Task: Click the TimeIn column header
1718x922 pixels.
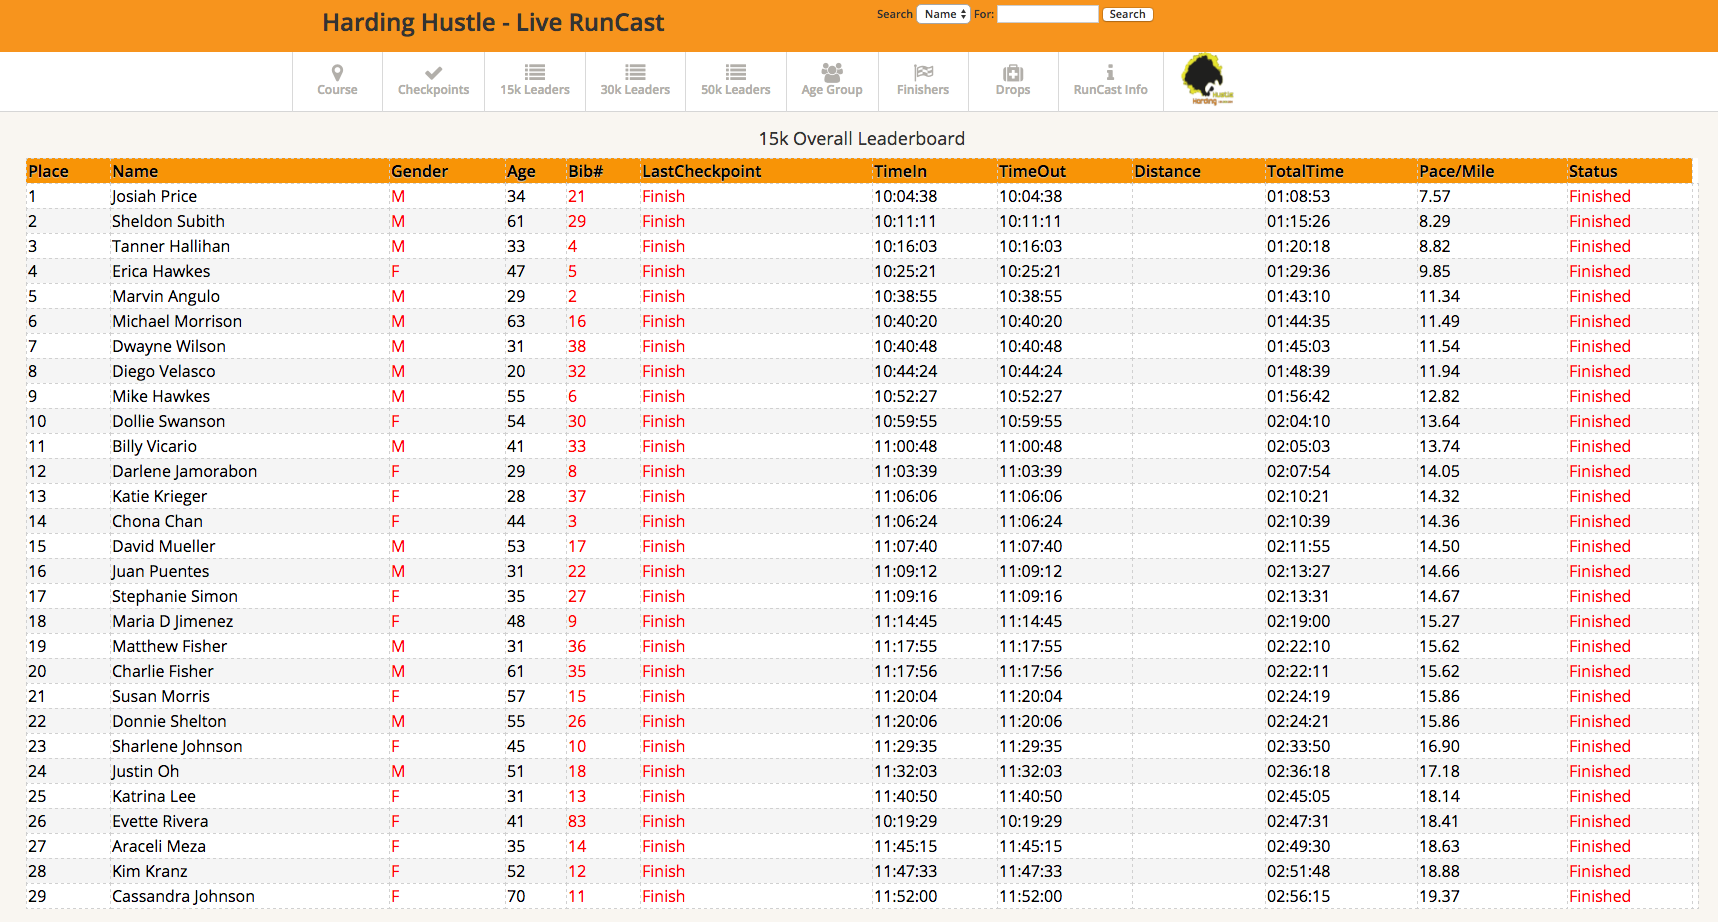Action: pos(900,171)
